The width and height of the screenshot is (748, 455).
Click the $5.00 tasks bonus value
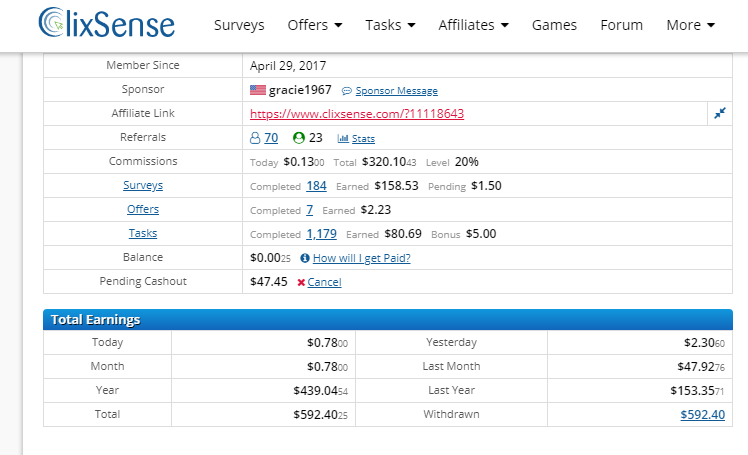pyautogui.click(x=481, y=234)
